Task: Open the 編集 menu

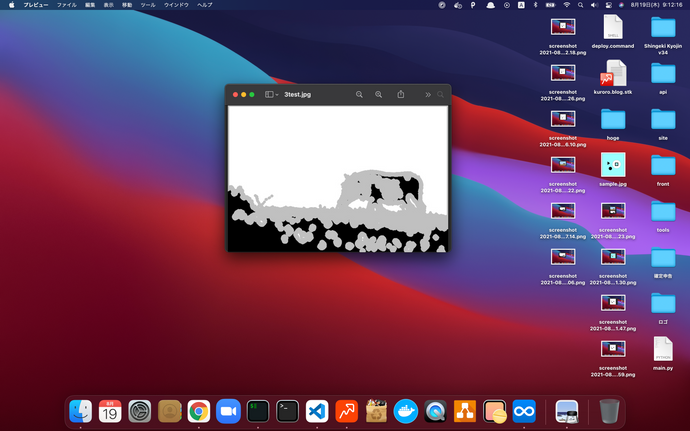Action: coord(90,5)
